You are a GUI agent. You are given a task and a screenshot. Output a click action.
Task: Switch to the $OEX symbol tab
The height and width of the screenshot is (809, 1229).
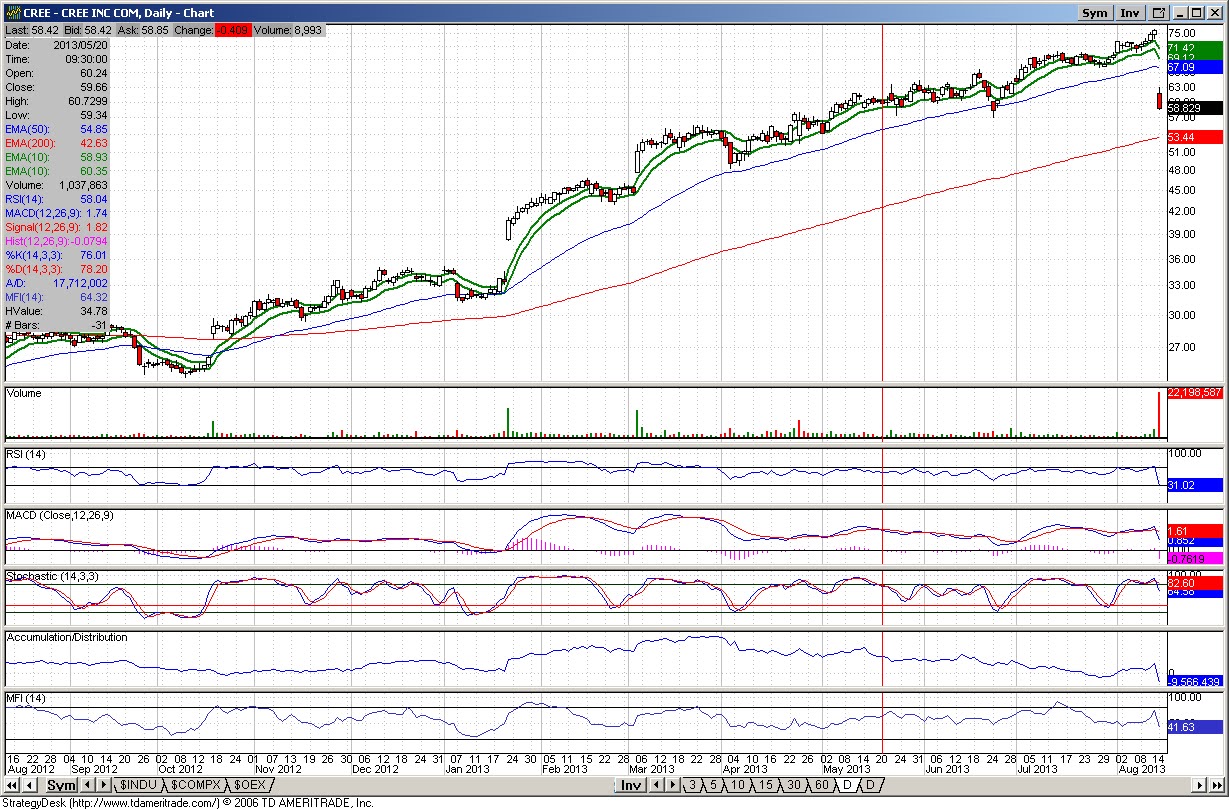(250, 785)
